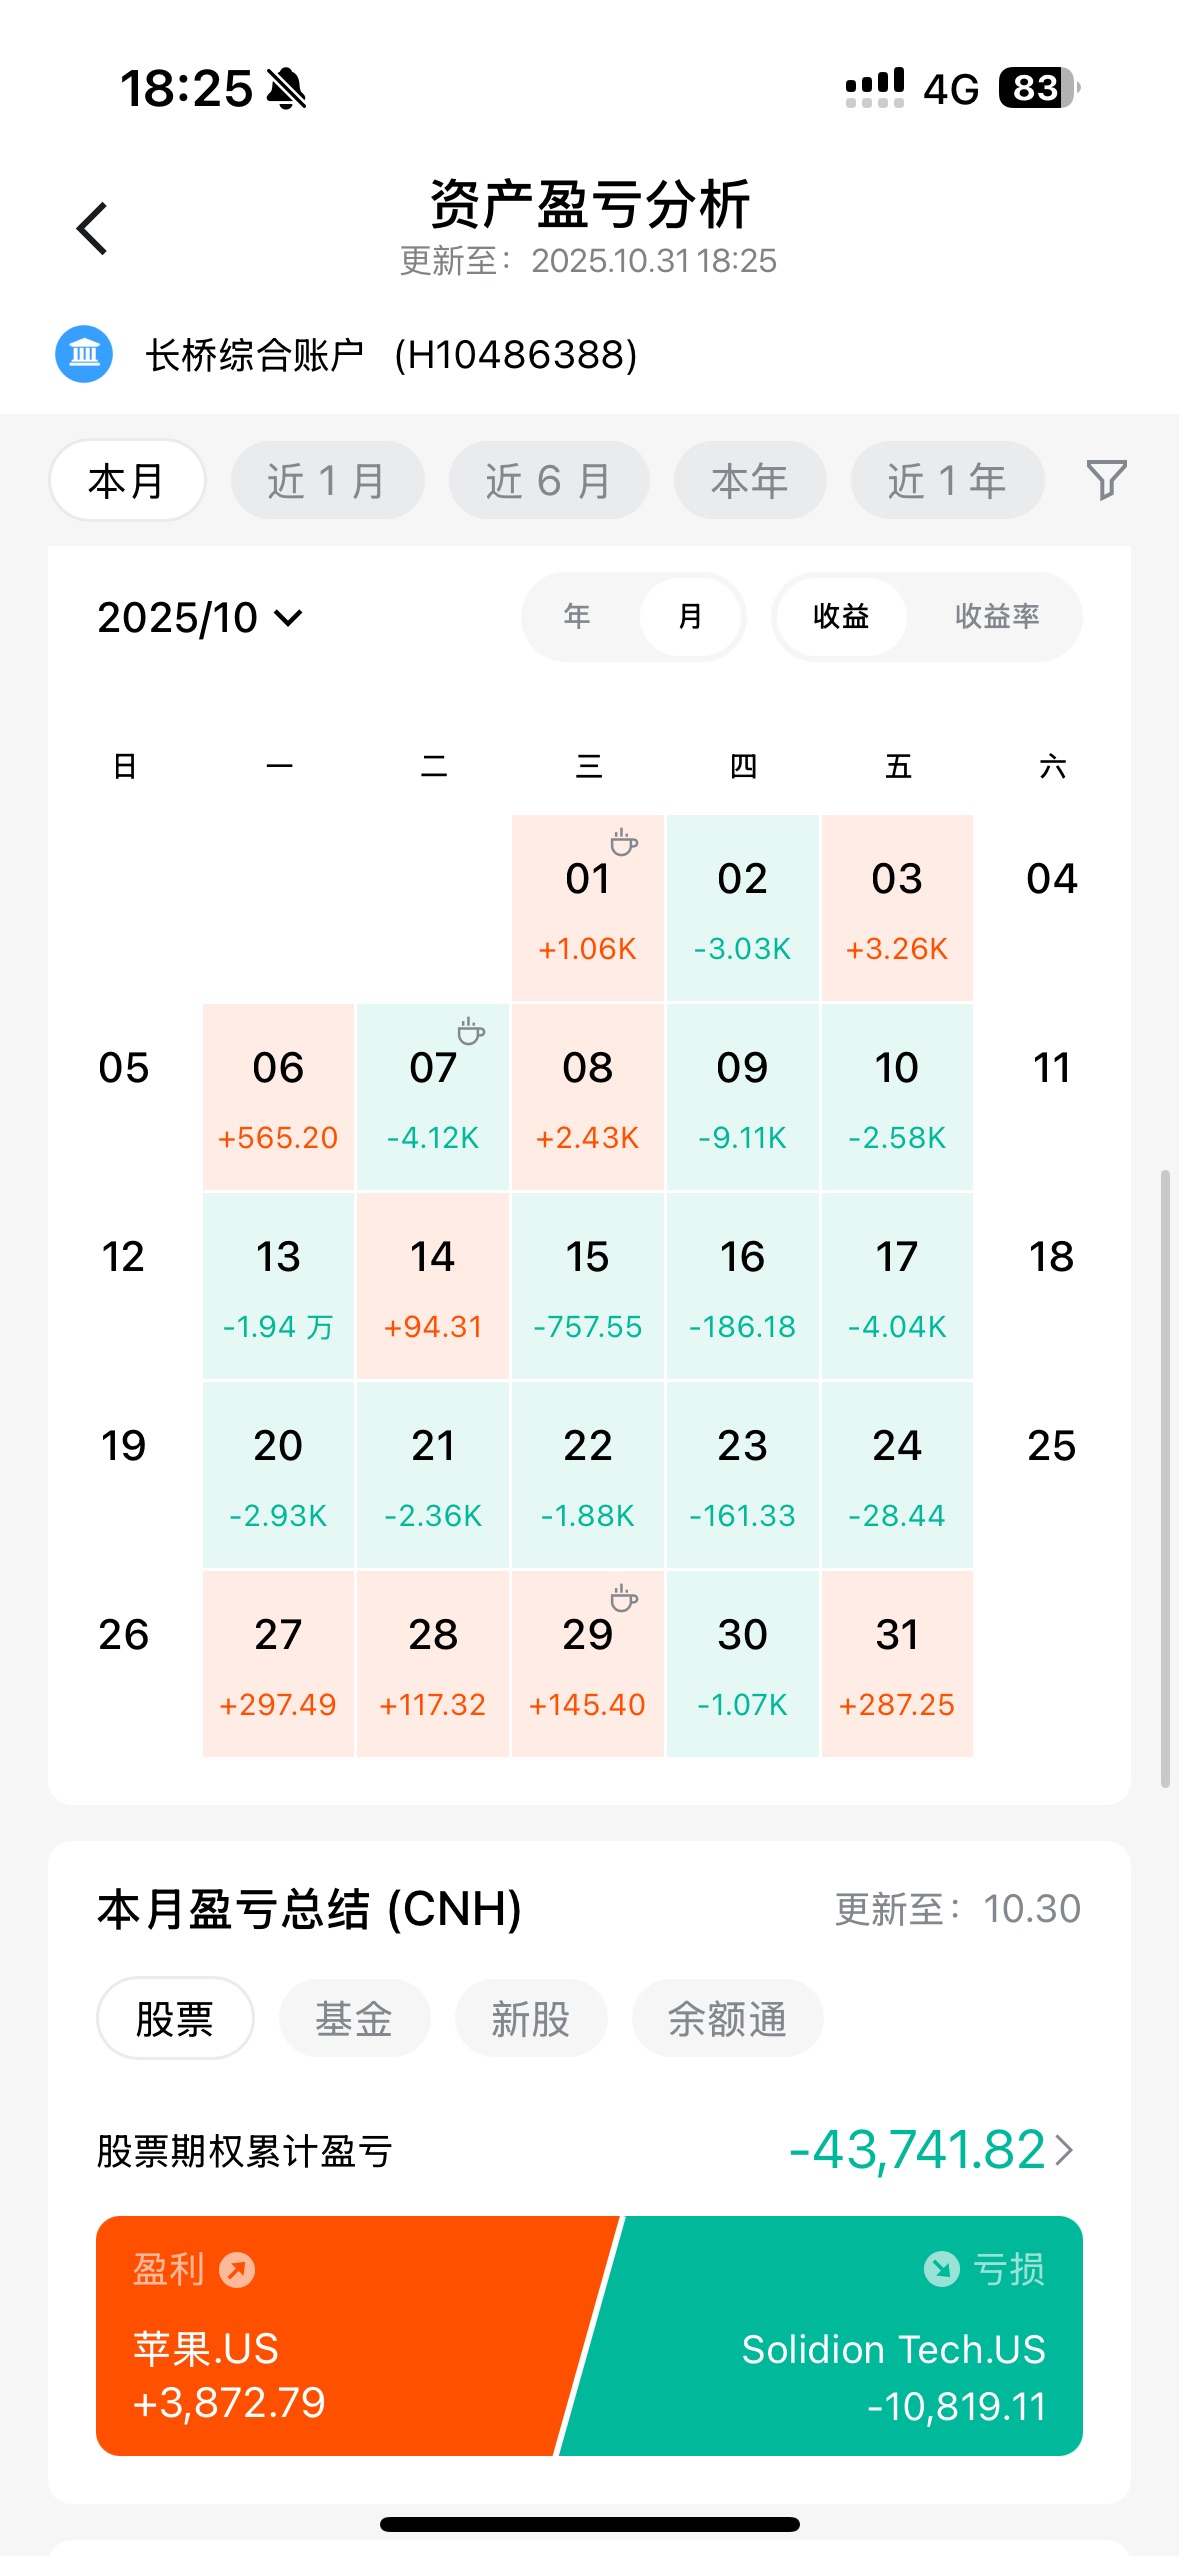Tap the coffee cup icon on day 01

click(624, 842)
